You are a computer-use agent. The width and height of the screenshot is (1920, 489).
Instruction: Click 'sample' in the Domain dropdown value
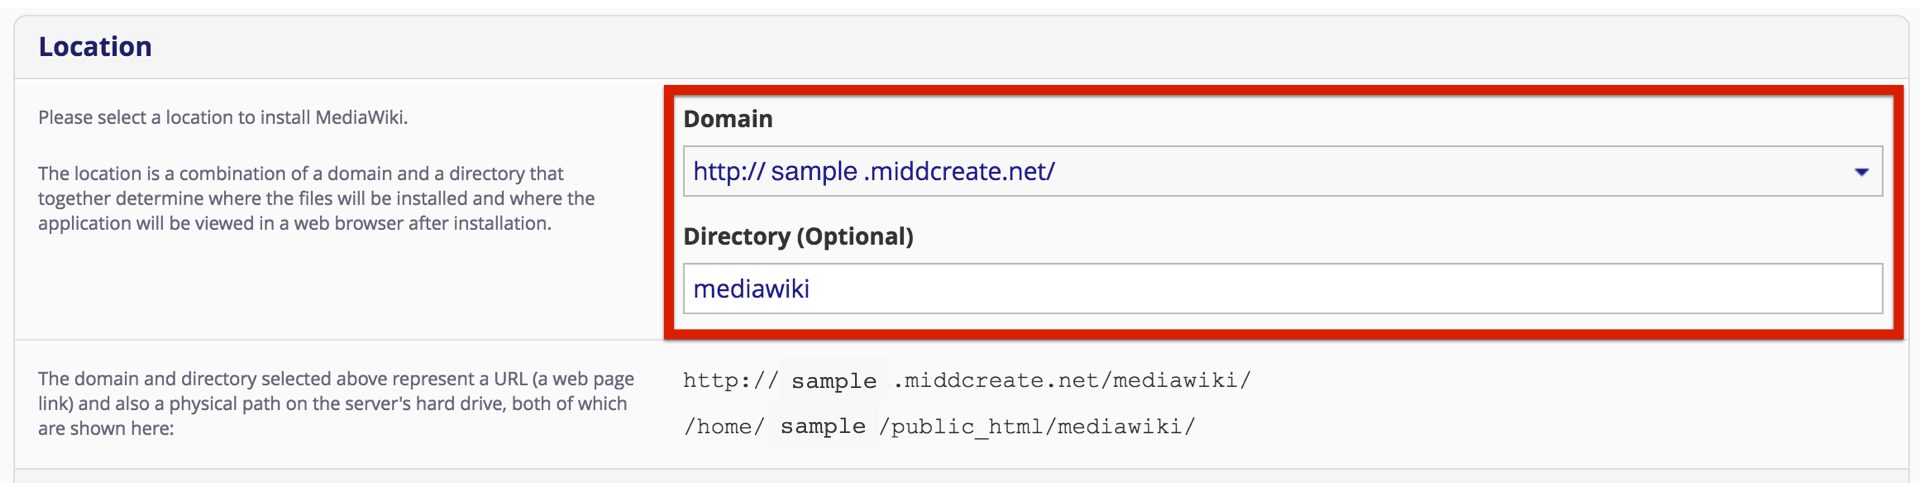(814, 172)
